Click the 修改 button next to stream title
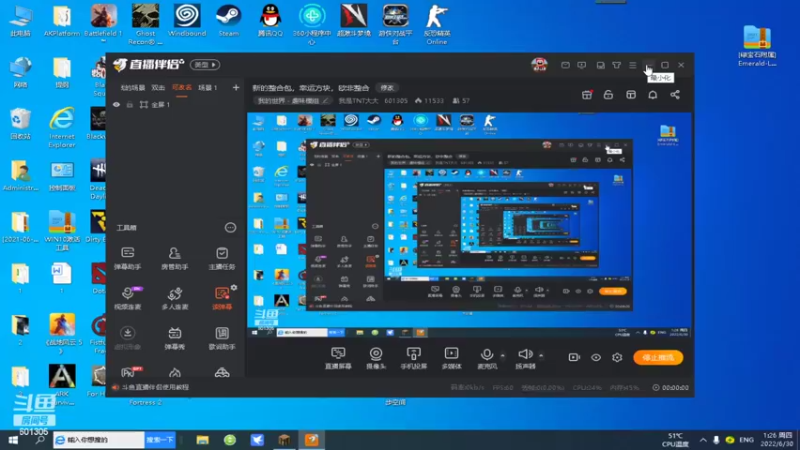Viewport: 800px width, 450px height. (x=387, y=88)
